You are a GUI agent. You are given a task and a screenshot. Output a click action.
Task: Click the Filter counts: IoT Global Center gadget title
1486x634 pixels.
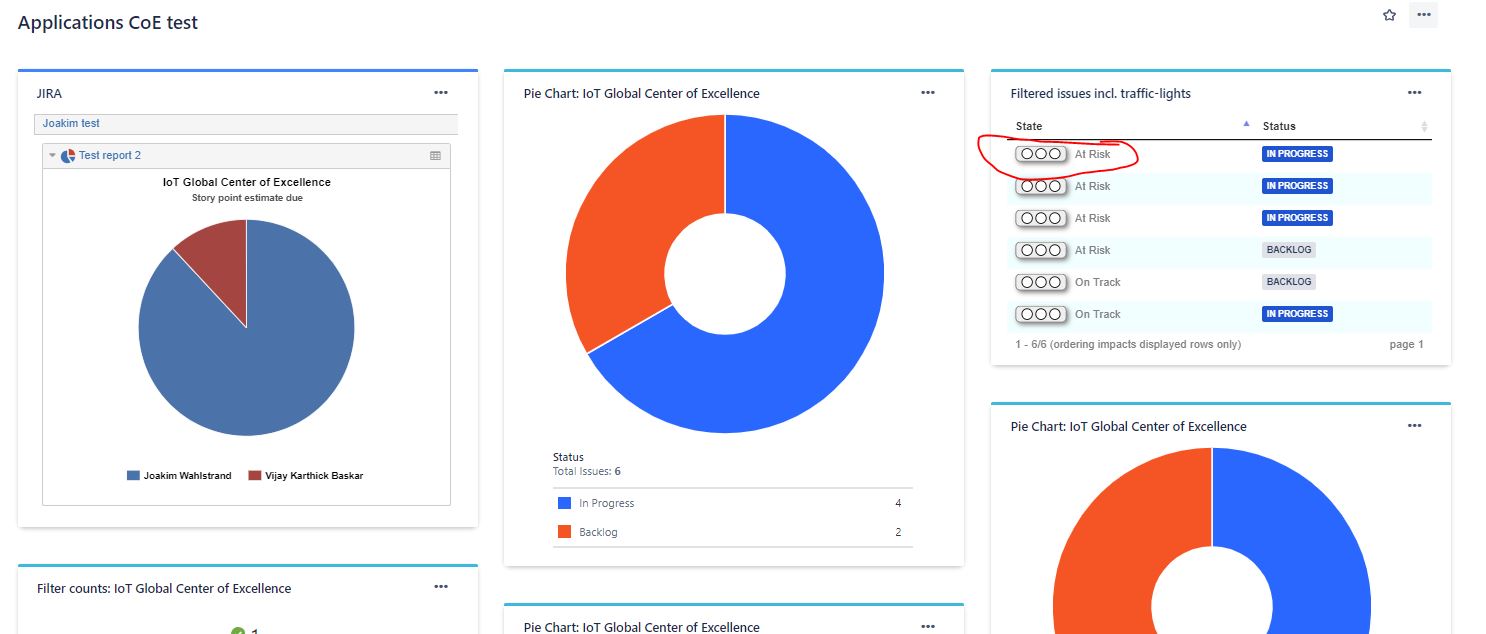pos(164,588)
